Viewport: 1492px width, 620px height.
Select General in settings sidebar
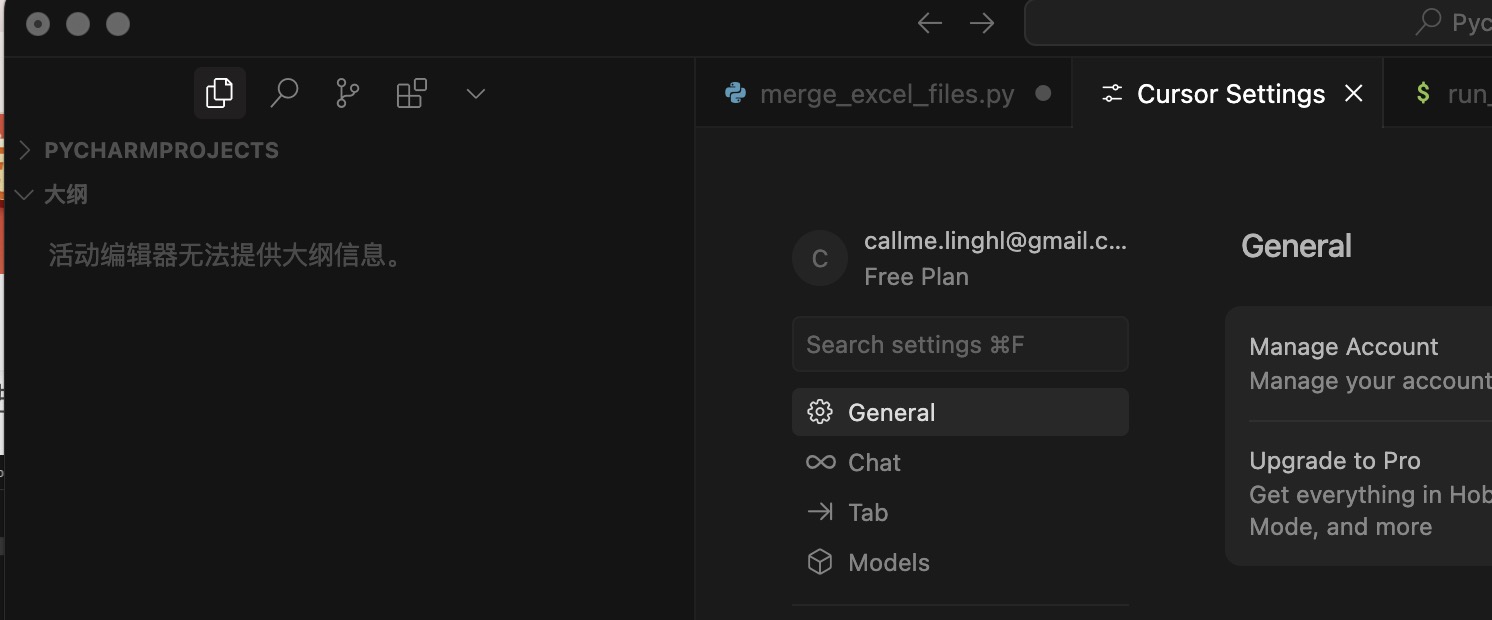point(960,412)
